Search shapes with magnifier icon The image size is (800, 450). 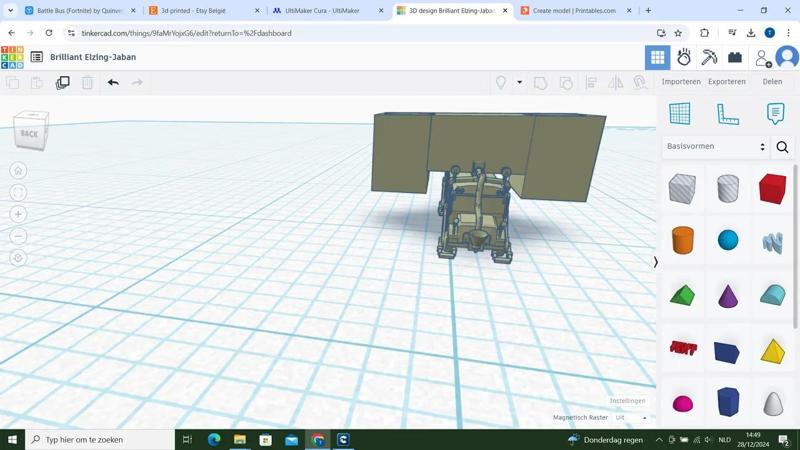[782, 147]
